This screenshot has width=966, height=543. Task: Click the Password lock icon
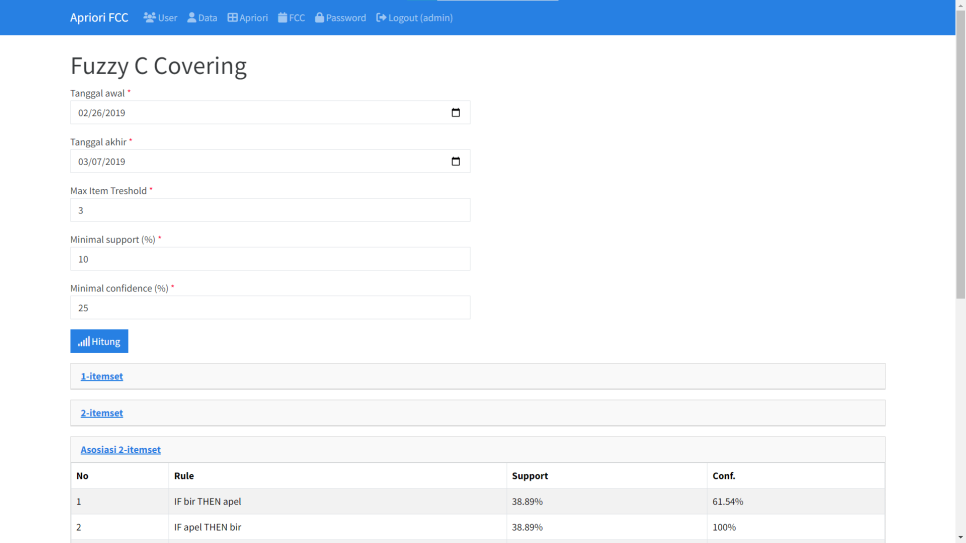320,18
